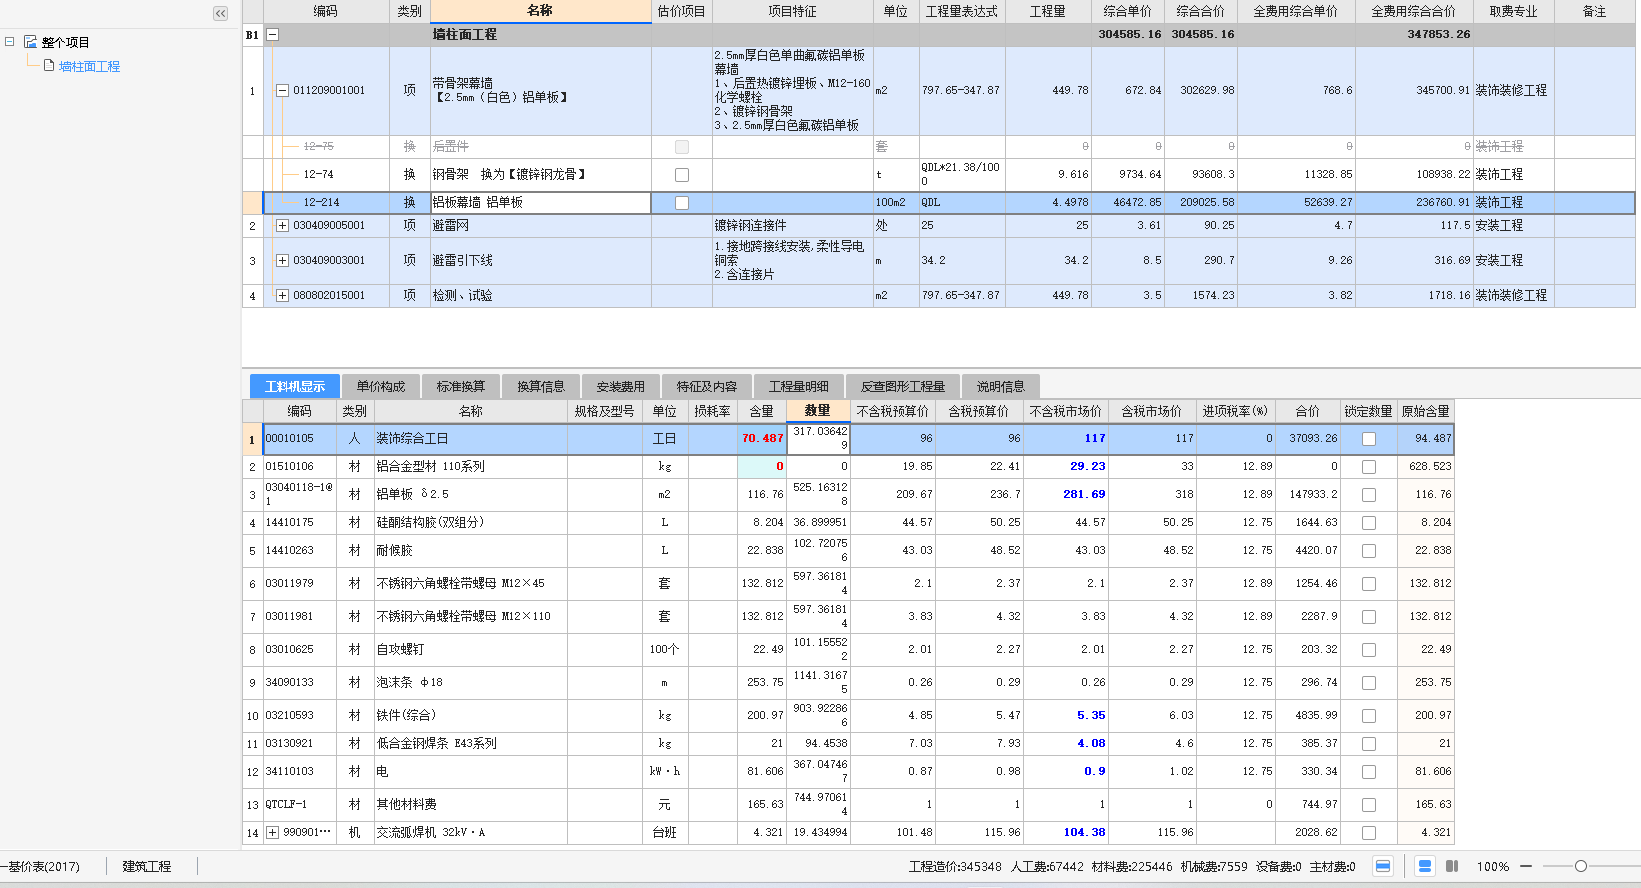Open the 反查图形工程量 tab
Image resolution: width=1641 pixels, height=888 pixels.
point(903,386)
